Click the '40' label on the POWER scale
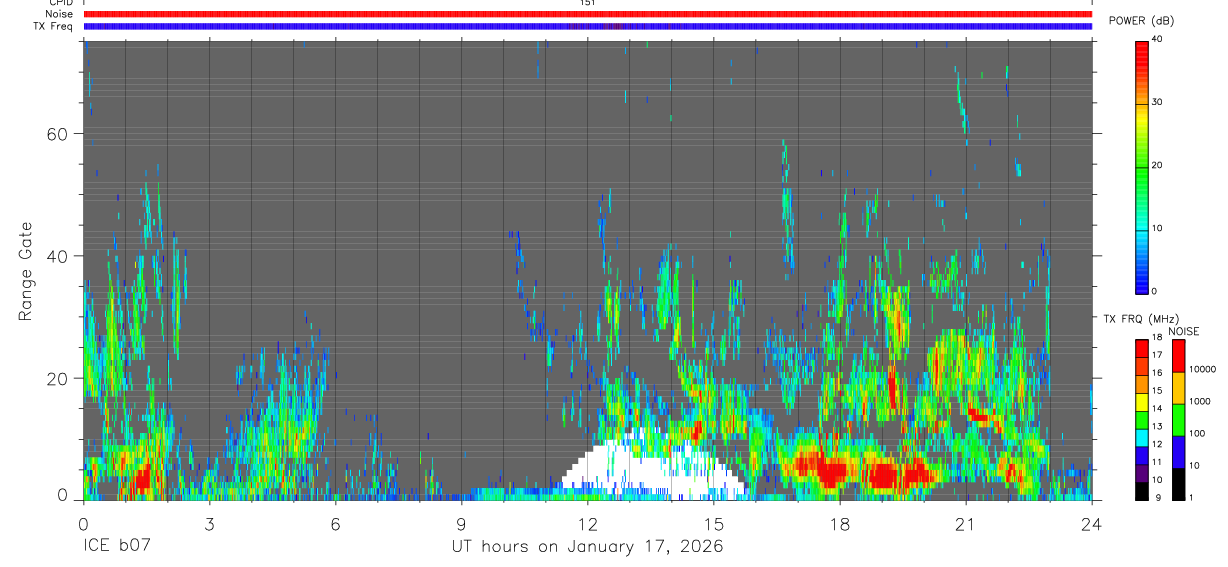The width and height of the screenshot is (1228, 567). click(x=1155, y=39)
